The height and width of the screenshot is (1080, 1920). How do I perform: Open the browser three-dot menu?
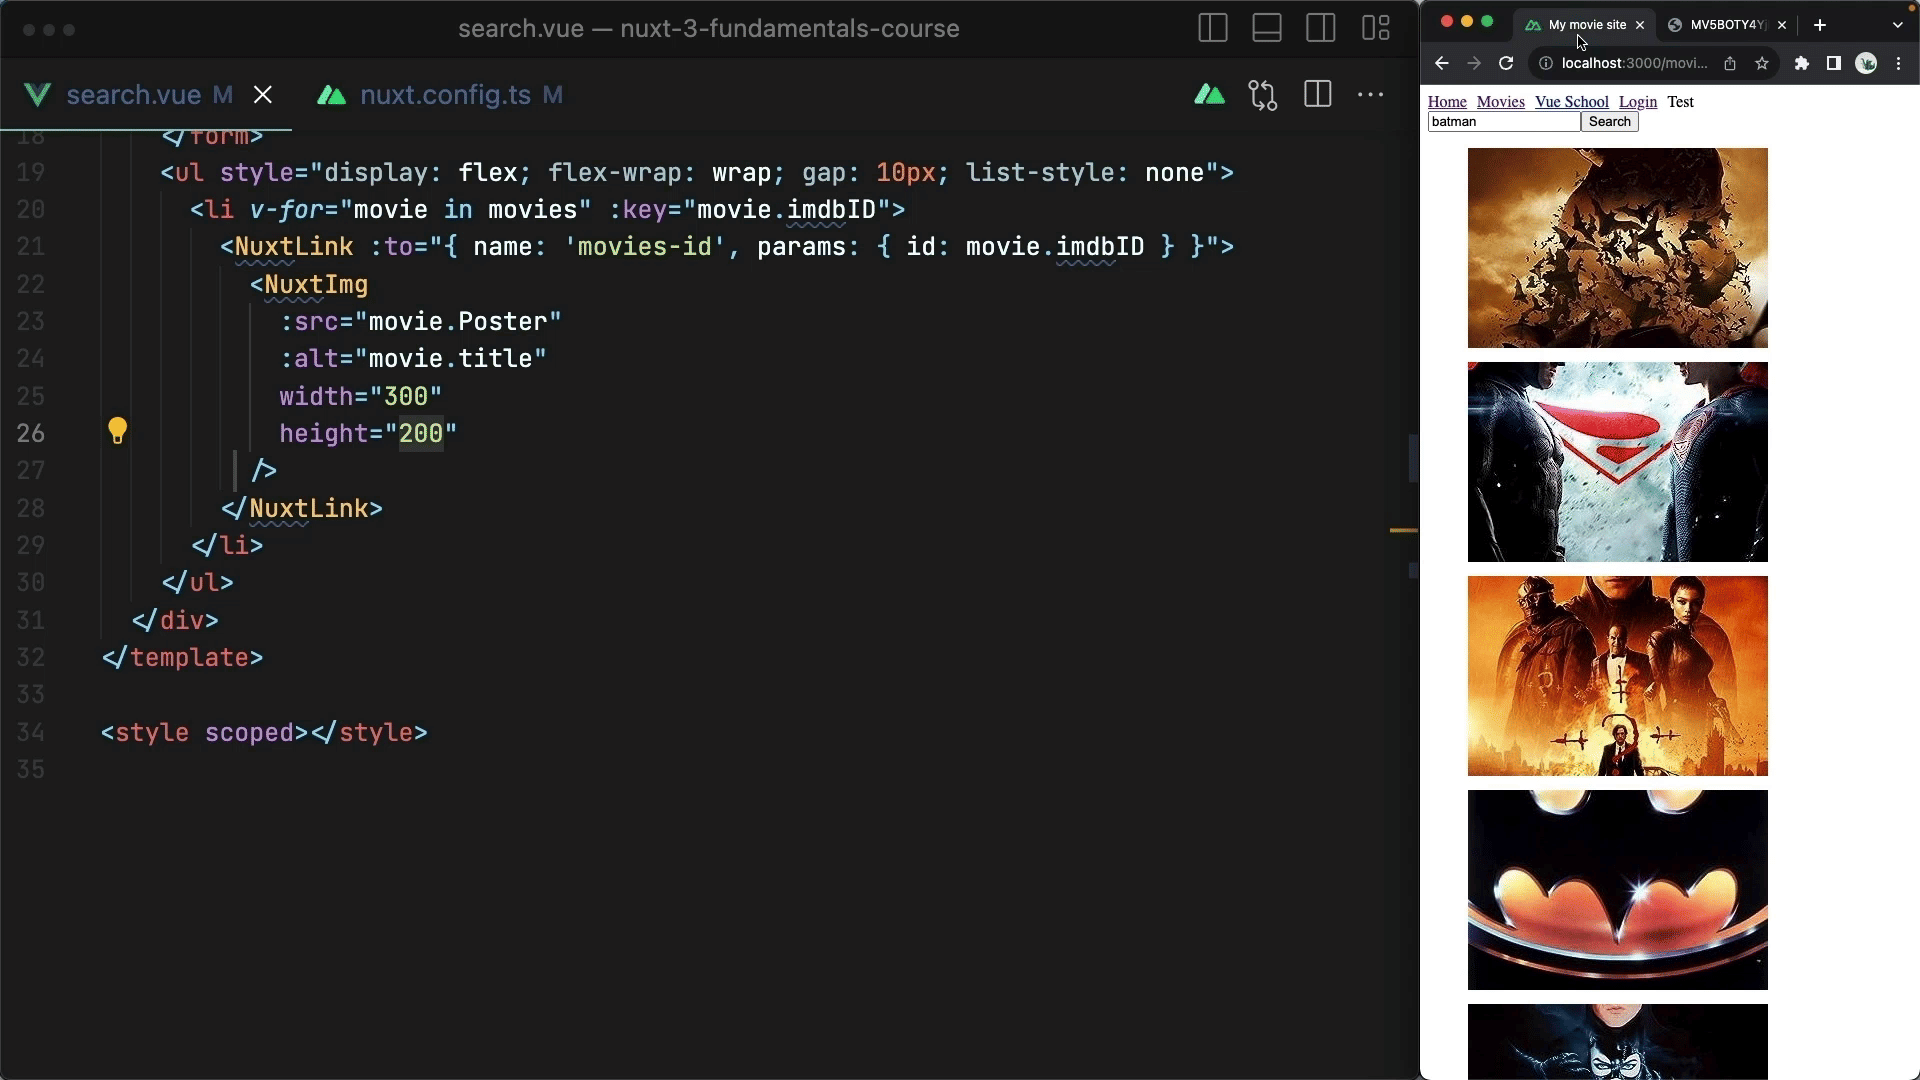[1899, 63]
